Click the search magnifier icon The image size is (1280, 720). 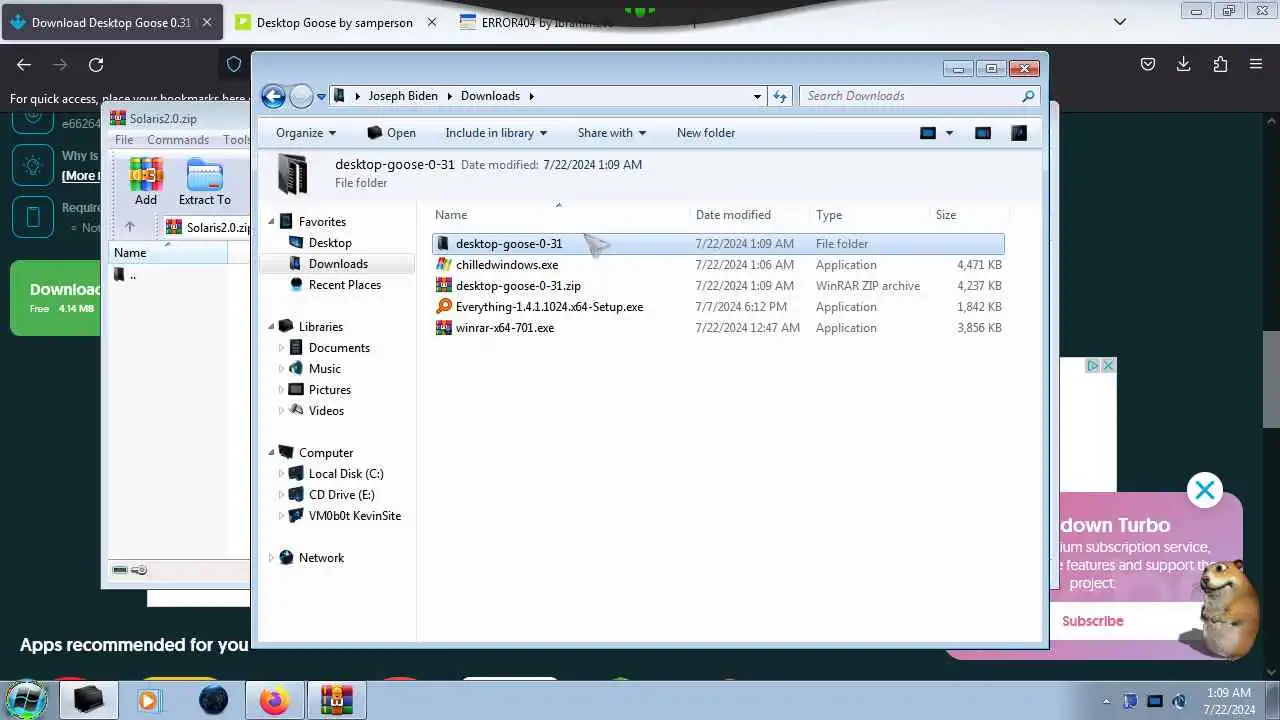(1028, 96)
